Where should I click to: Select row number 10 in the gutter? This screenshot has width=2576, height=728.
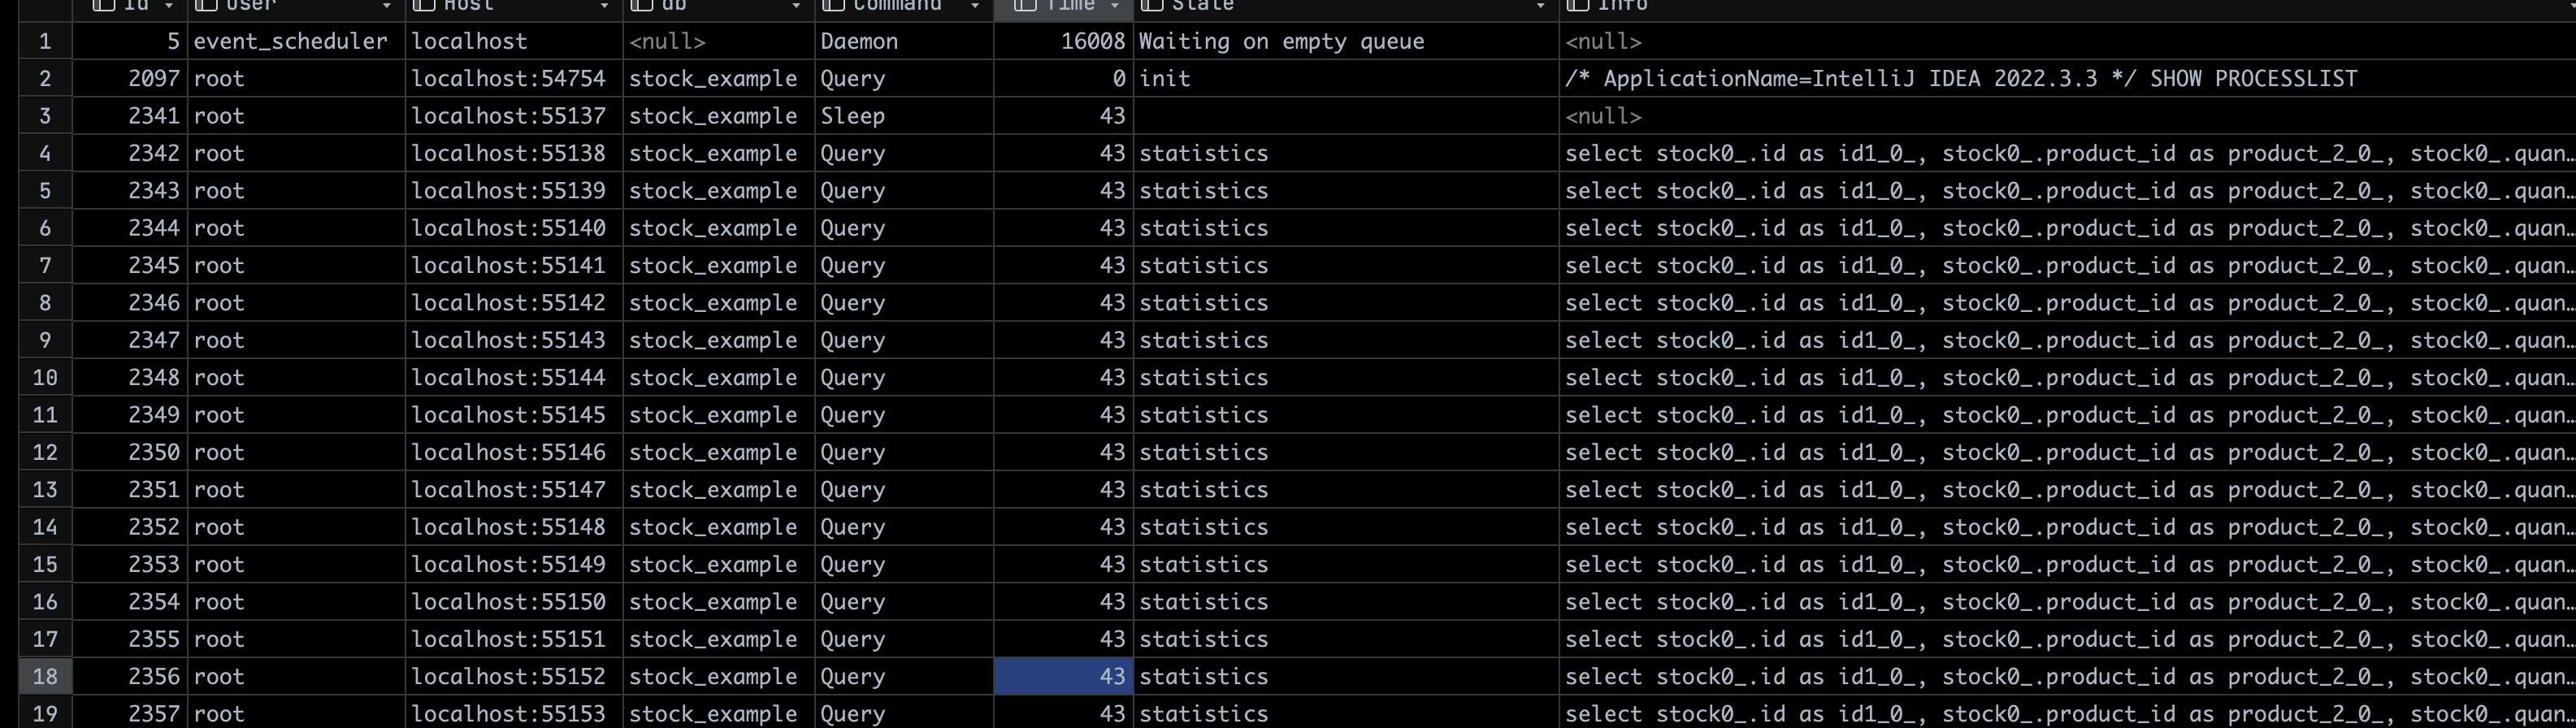(45, 378)
